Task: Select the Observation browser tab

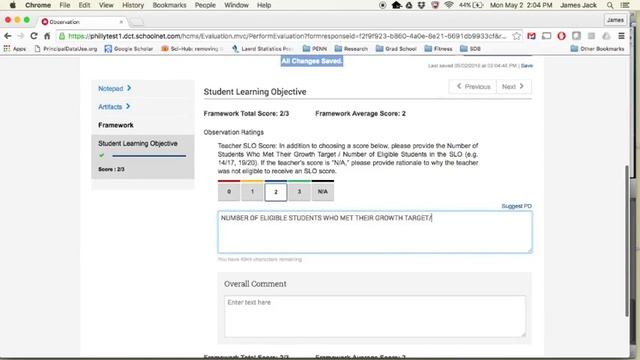Action: [82, 22]
